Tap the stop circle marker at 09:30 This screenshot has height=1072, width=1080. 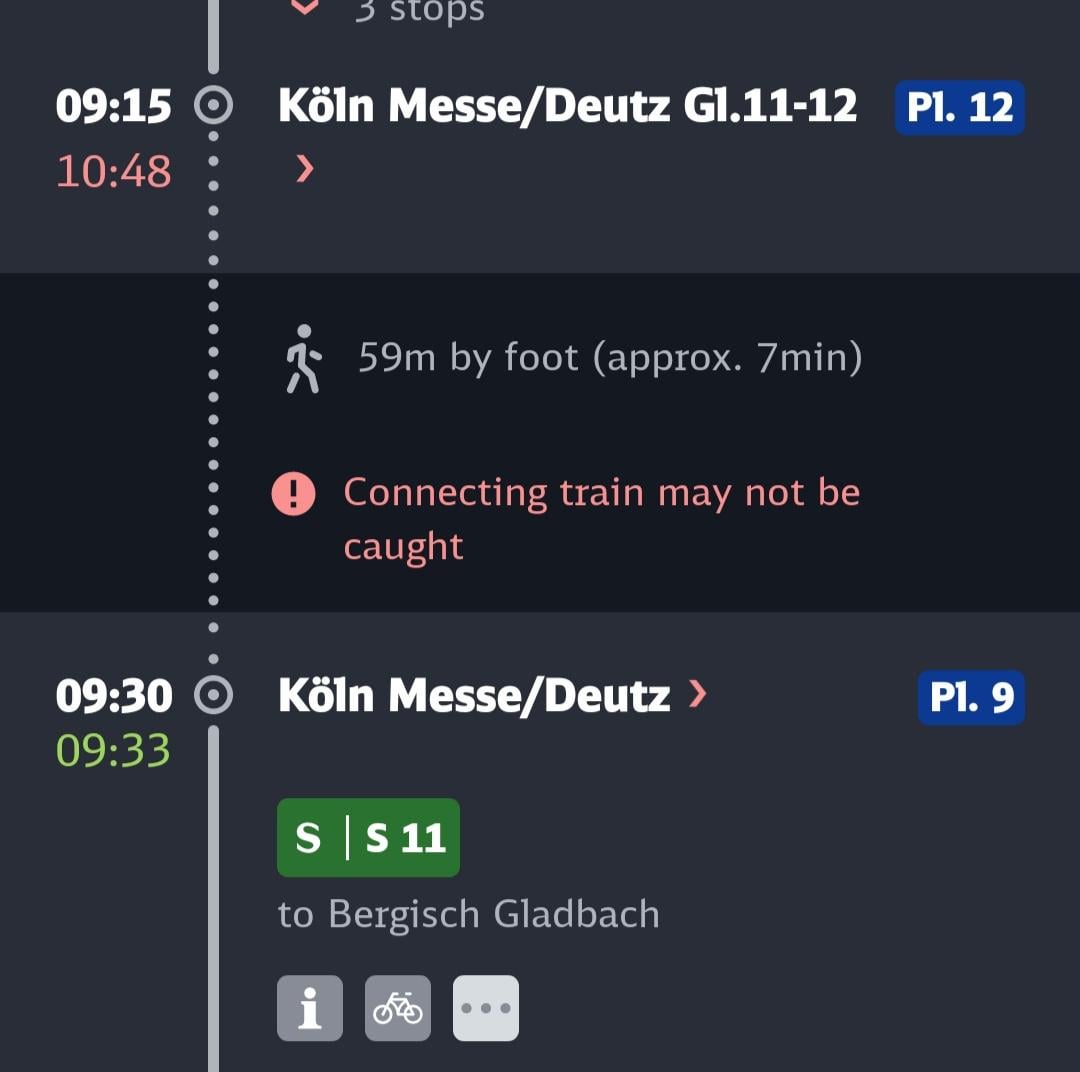213,695
